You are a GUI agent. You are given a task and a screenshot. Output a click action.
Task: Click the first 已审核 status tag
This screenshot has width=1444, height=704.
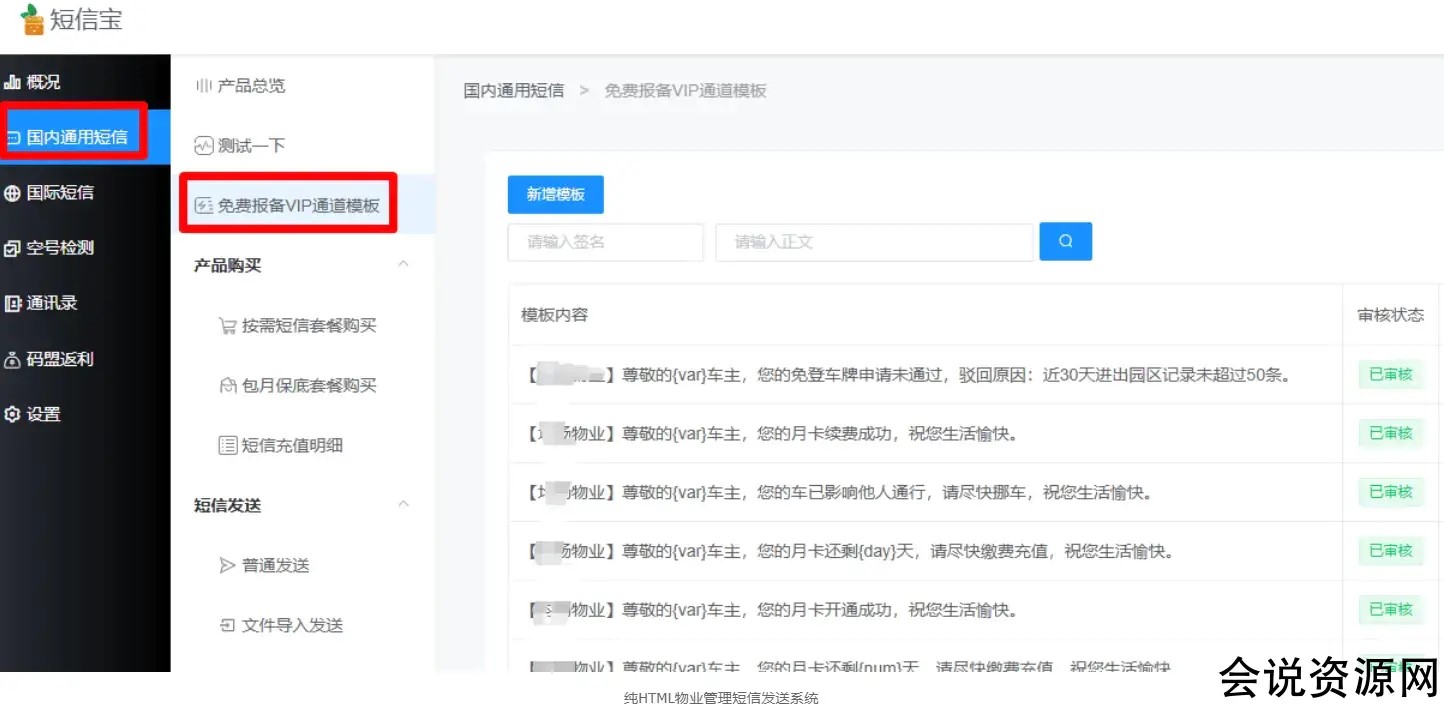point(1390,374)
